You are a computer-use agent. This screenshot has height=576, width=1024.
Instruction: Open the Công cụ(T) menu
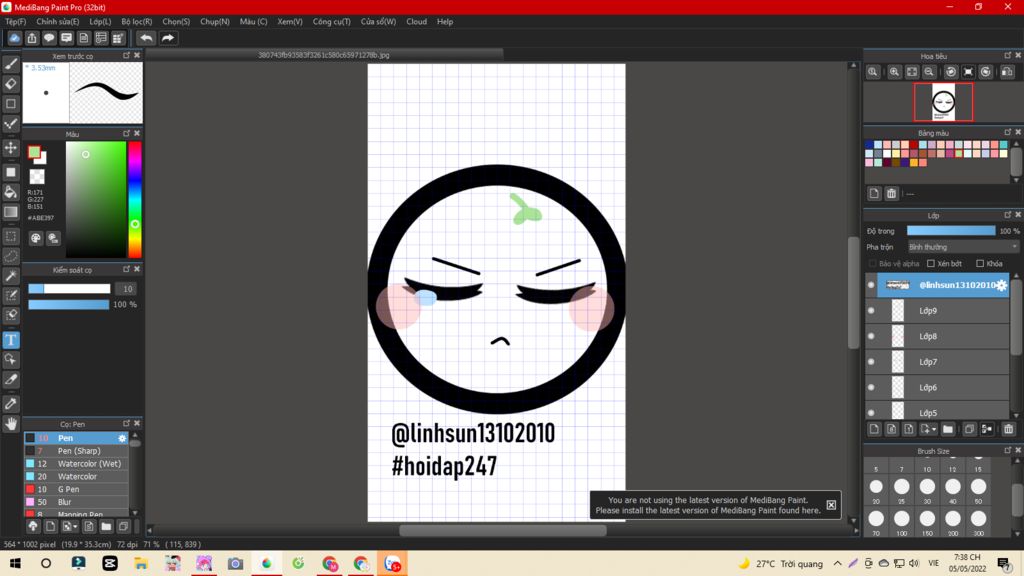tap(332, 22)
